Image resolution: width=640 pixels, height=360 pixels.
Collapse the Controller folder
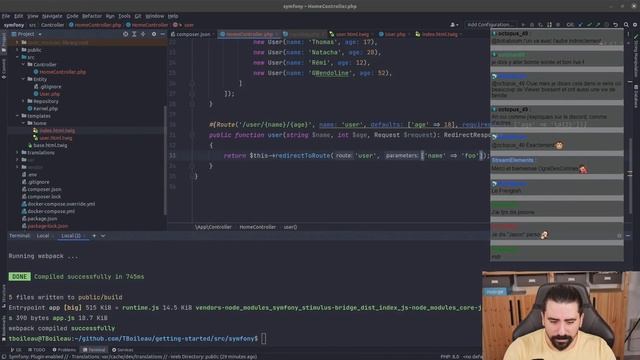(x=24, y=64)
